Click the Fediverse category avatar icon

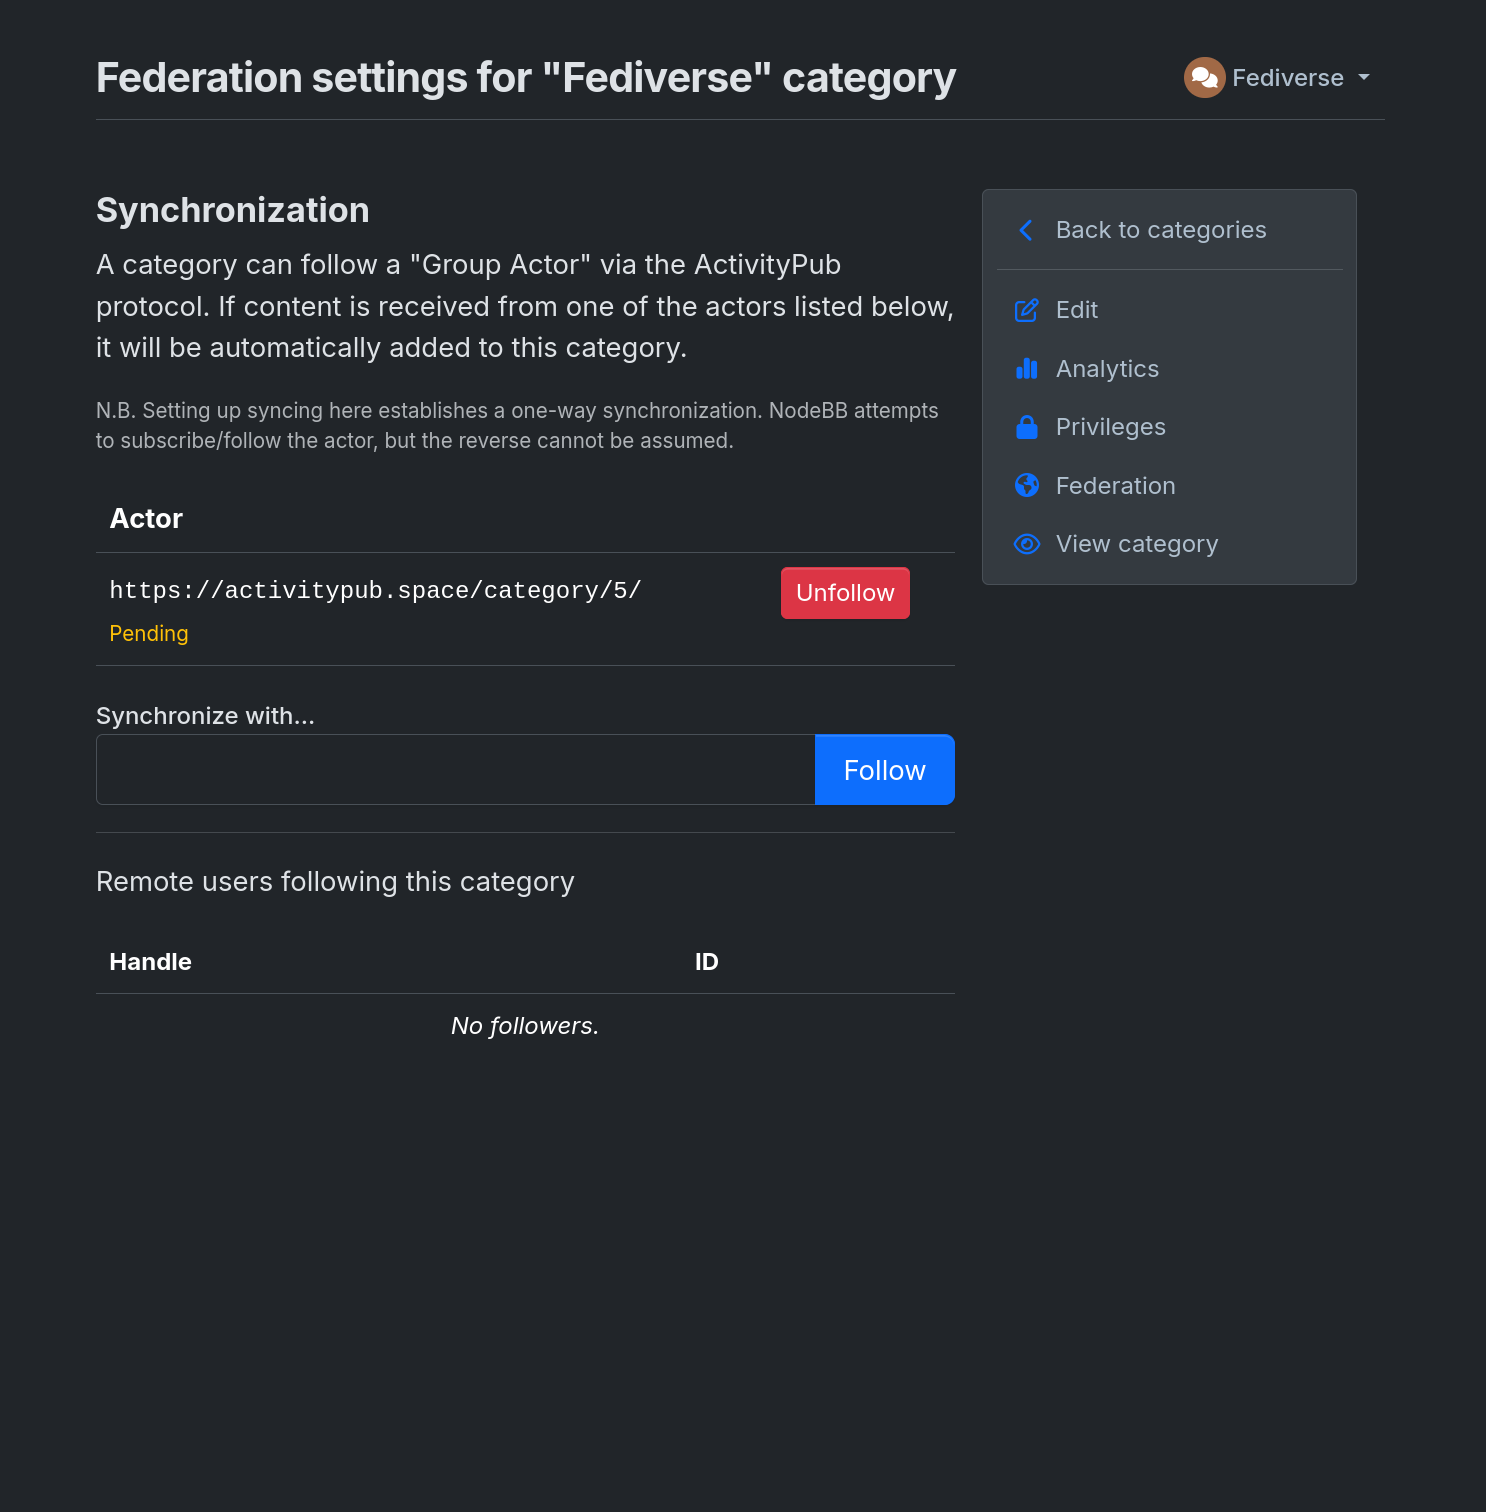(x=1204, y=78)
